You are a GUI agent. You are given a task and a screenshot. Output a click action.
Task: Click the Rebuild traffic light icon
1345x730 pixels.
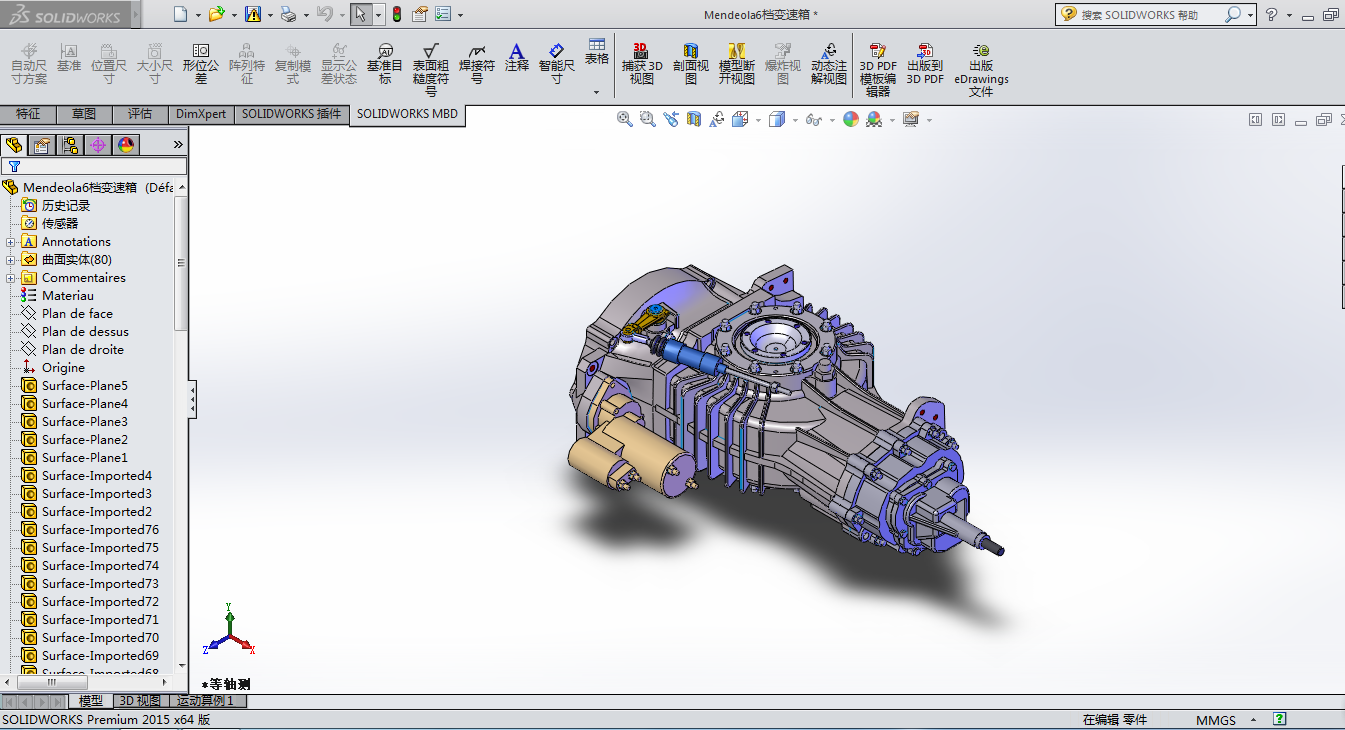tap(396, 14)
